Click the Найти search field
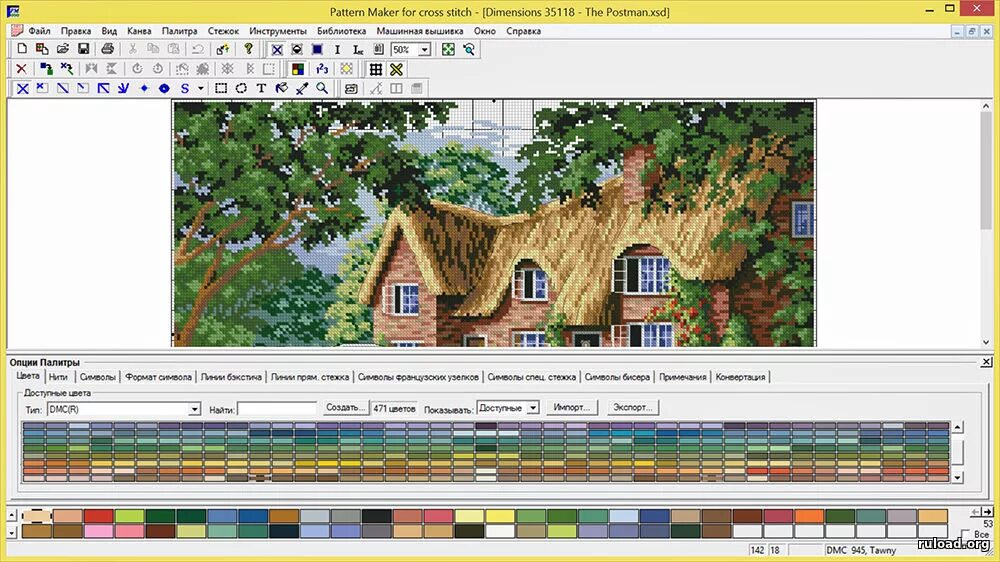 coord(277,409)
